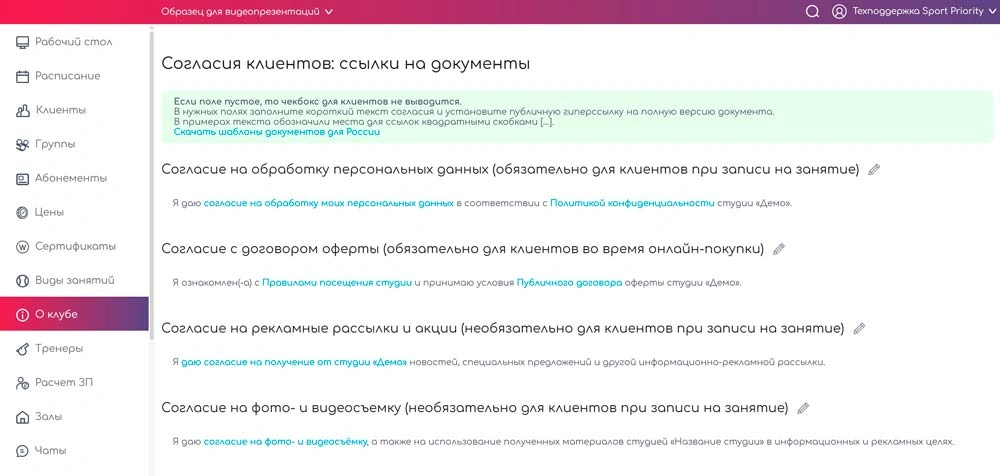This screenshot has height=476, width=1000.
Task: Edit the рекламные рассылки consent with pencil
Action: pos(859,329)
